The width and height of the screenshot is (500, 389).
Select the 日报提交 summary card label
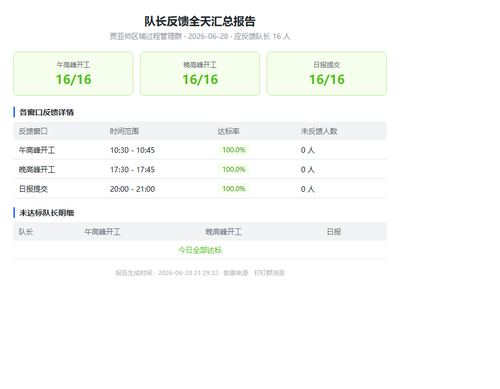pos(327,65)
